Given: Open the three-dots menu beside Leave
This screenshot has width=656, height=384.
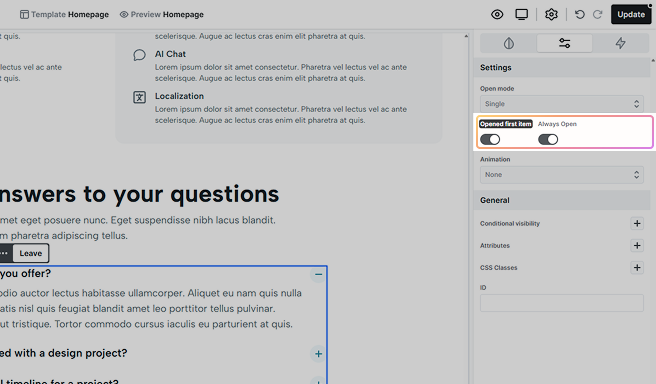Looking at the screenshot, I should click(5, 253).
